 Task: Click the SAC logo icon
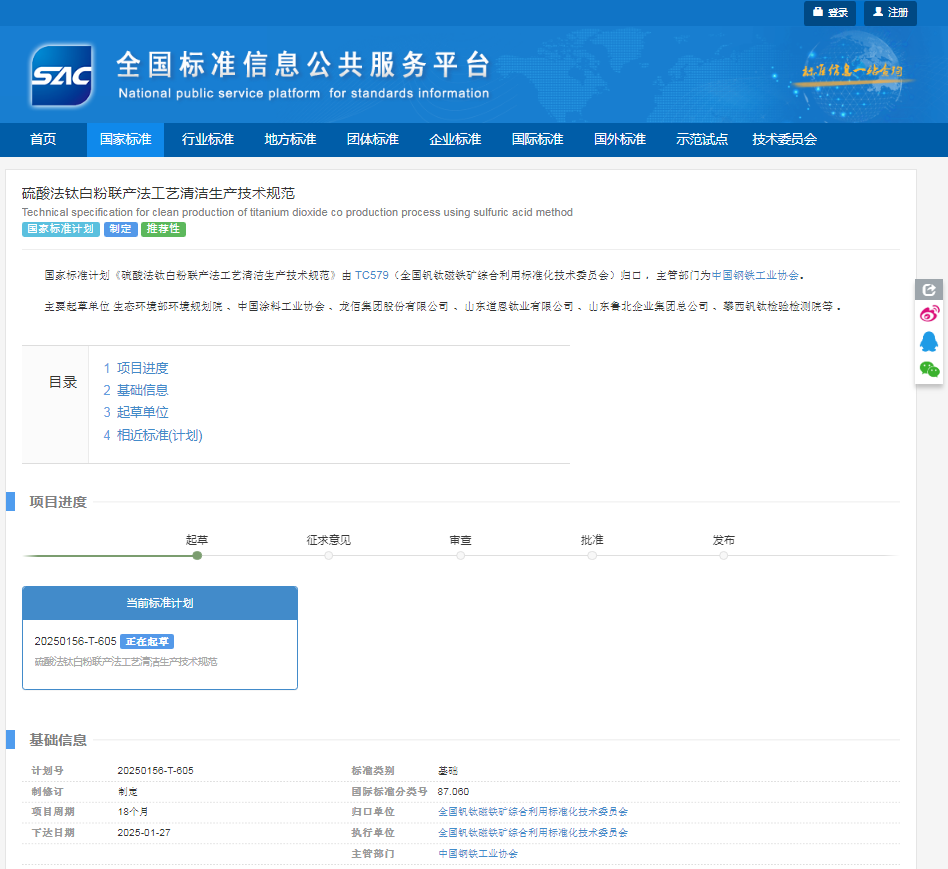tap(62, 76)
